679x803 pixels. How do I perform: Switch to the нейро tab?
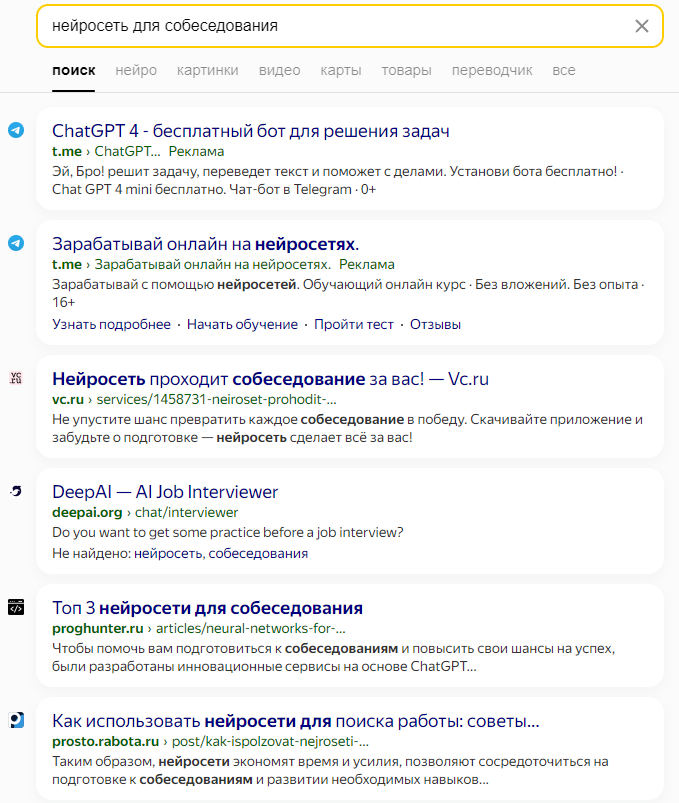click(x=136, y=70)
